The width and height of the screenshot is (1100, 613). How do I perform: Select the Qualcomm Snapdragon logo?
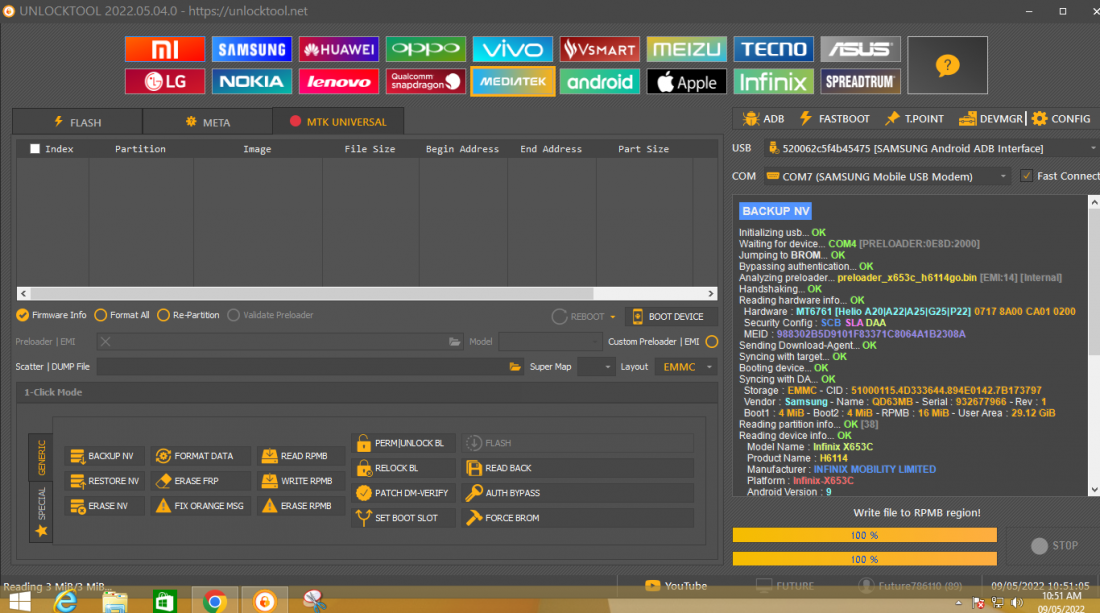426,81
